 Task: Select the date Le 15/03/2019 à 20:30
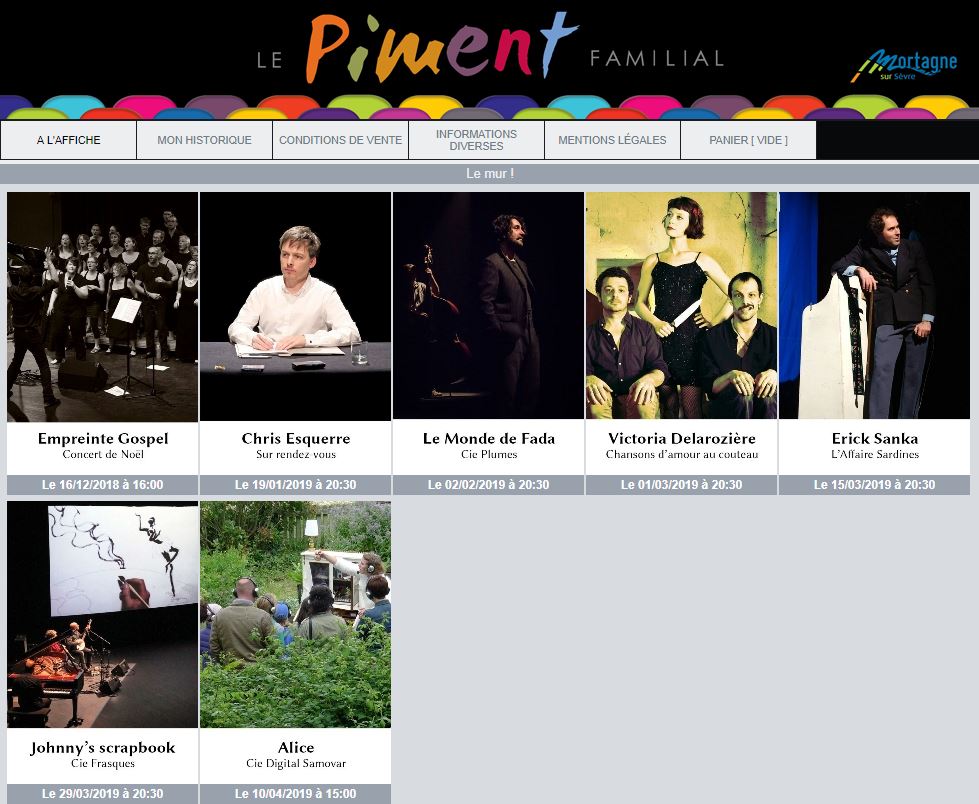[874, 485]
